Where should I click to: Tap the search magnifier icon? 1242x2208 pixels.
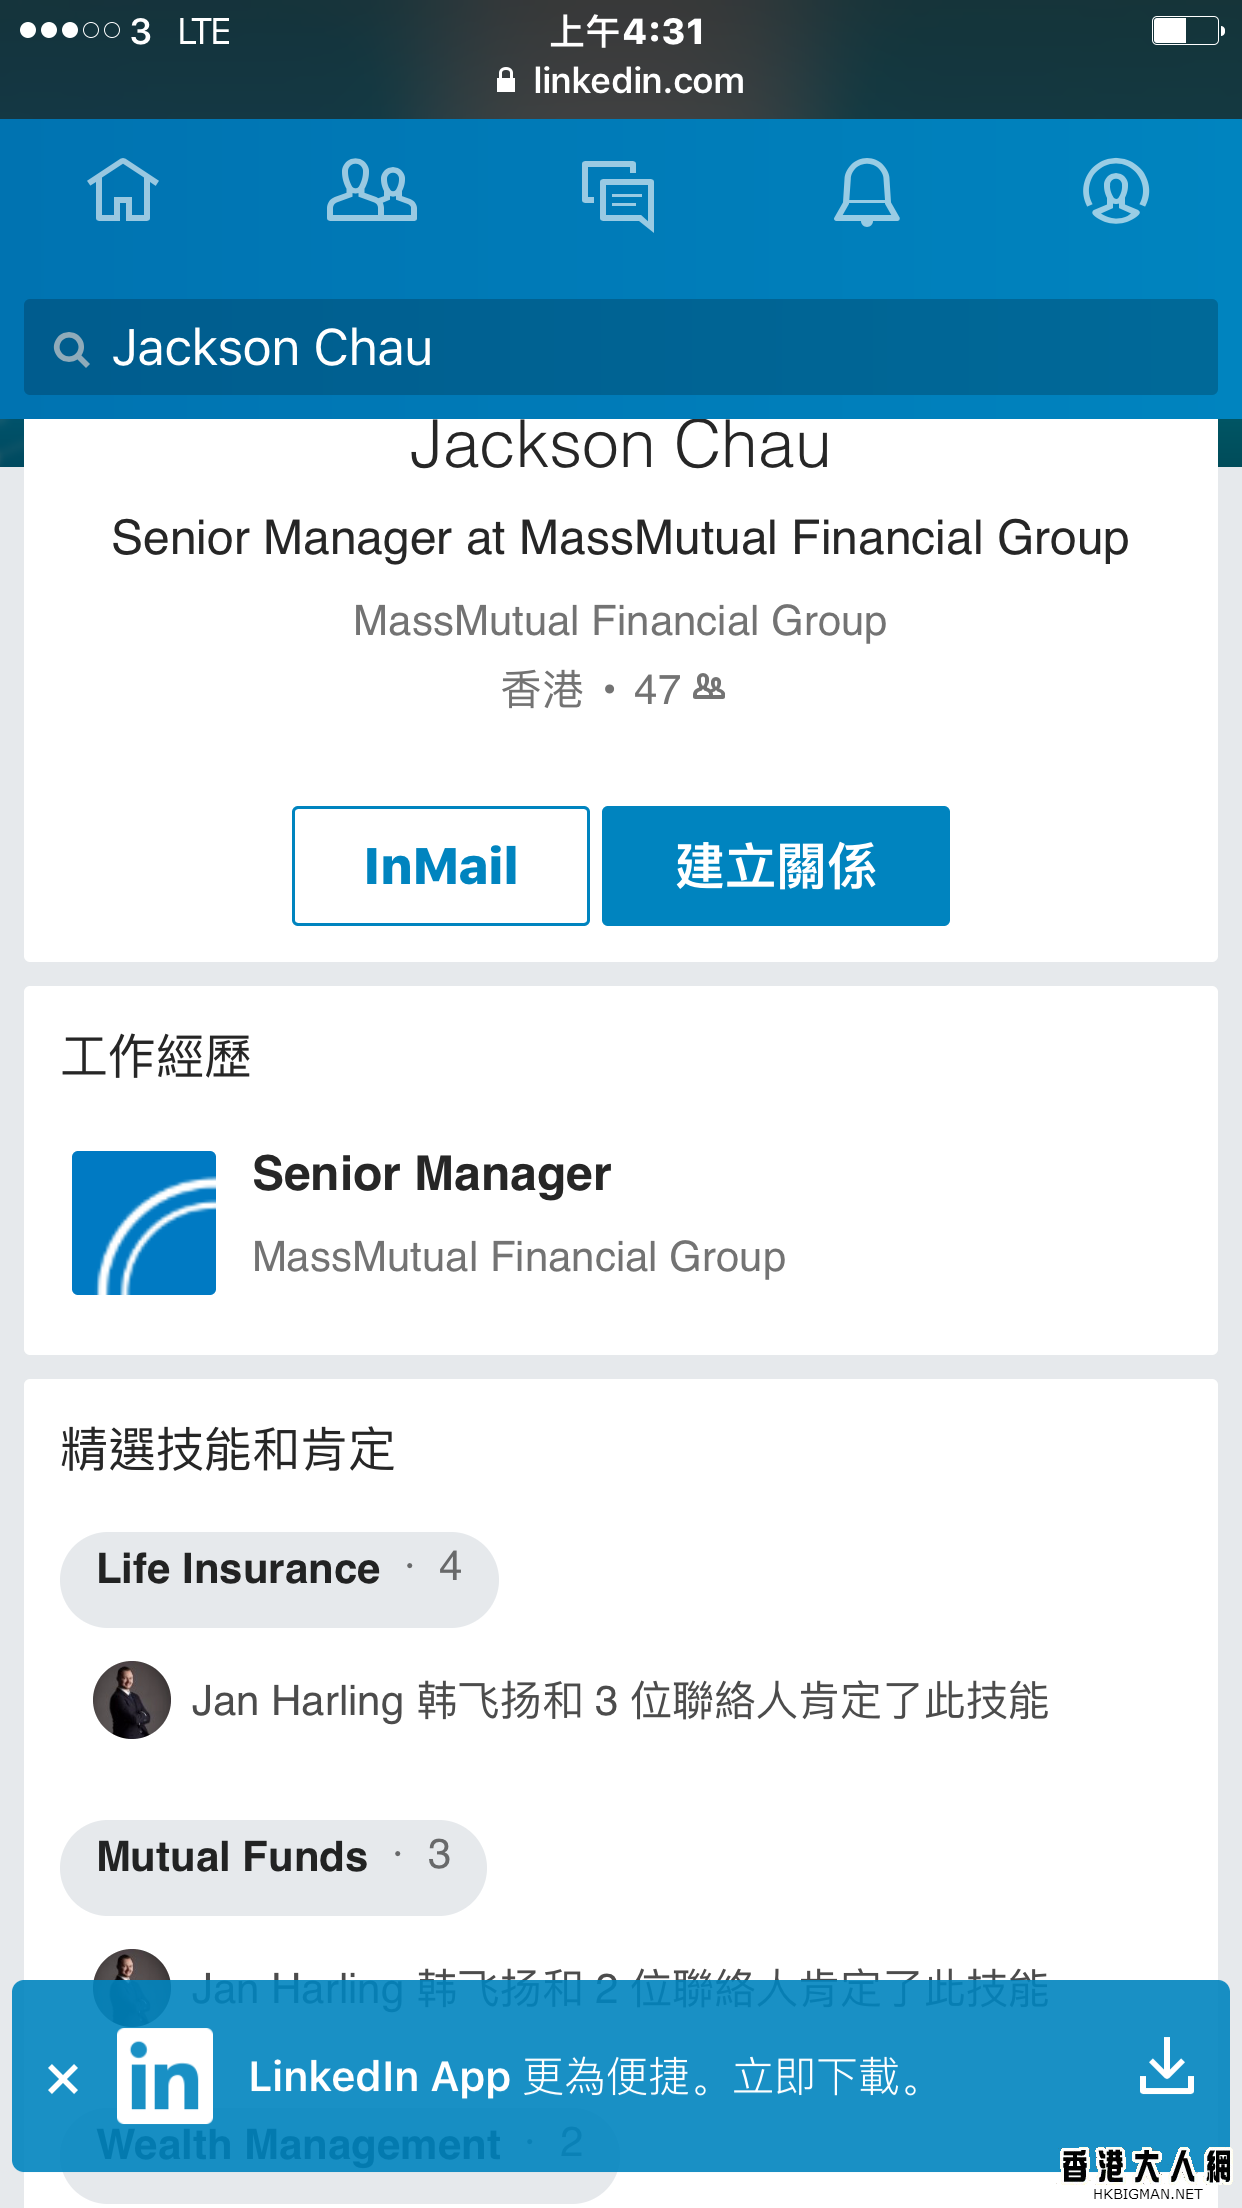[71, 349]
